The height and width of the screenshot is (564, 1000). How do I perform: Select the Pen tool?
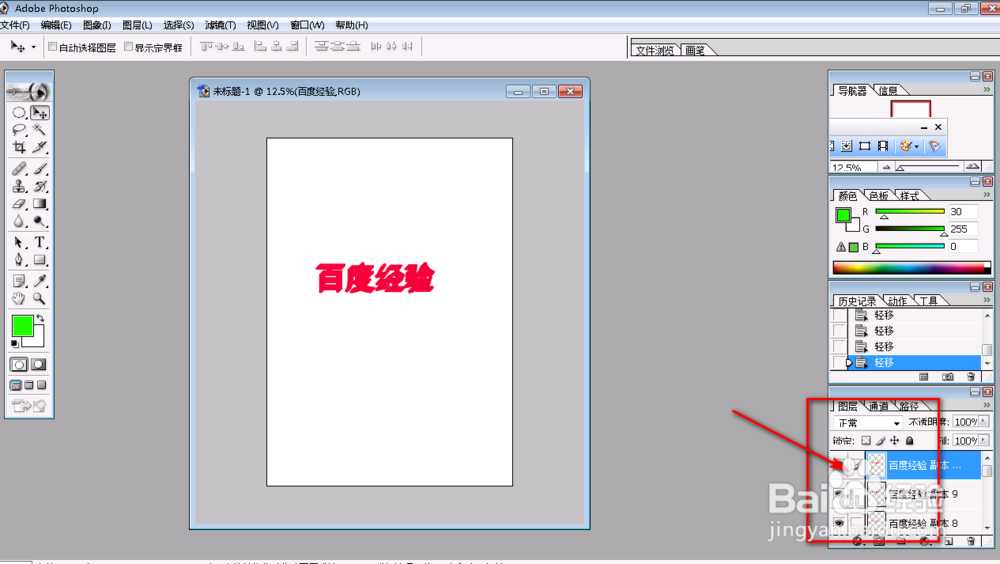click(19, 260)
